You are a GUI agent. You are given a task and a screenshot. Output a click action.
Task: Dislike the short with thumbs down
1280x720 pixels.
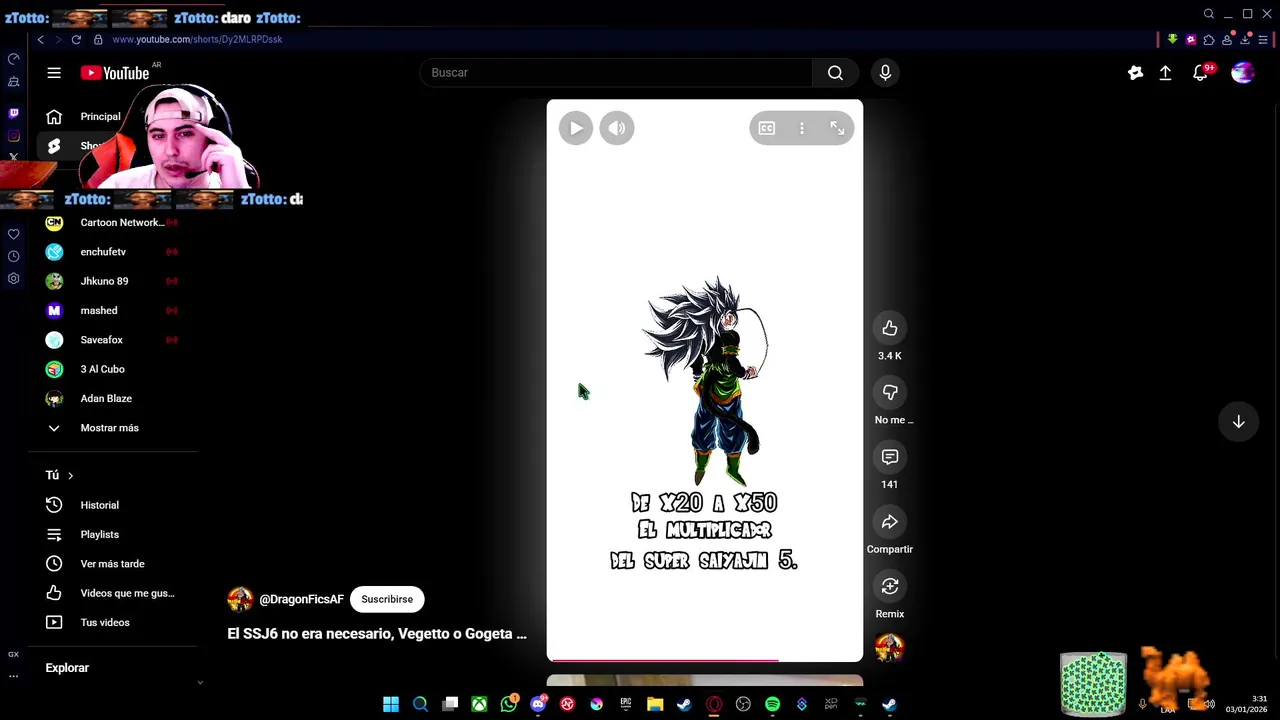coord(890,392)
